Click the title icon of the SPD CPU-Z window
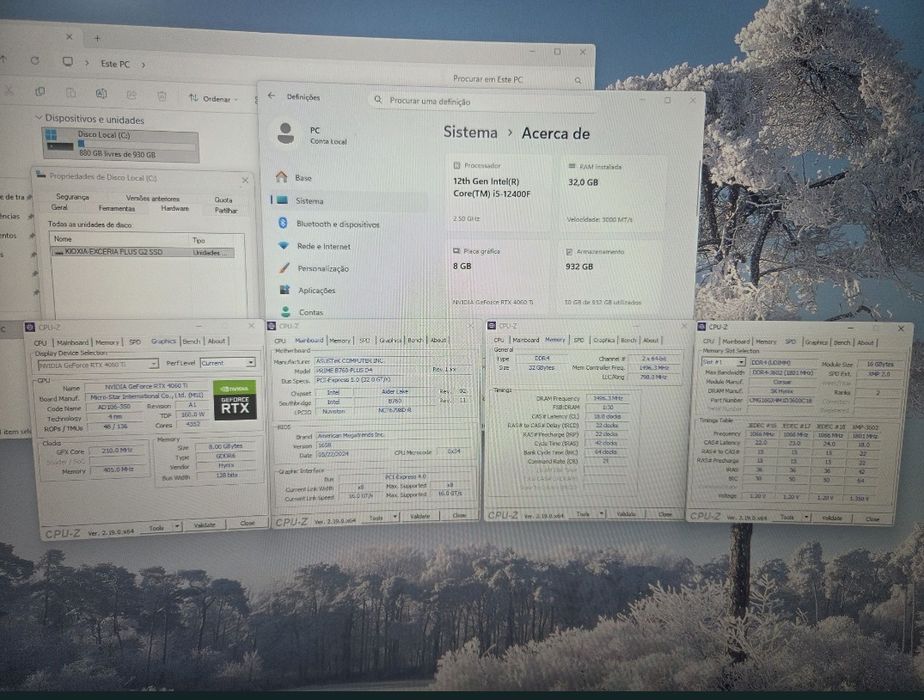This screenshot has height=700, width=924. 701,326
